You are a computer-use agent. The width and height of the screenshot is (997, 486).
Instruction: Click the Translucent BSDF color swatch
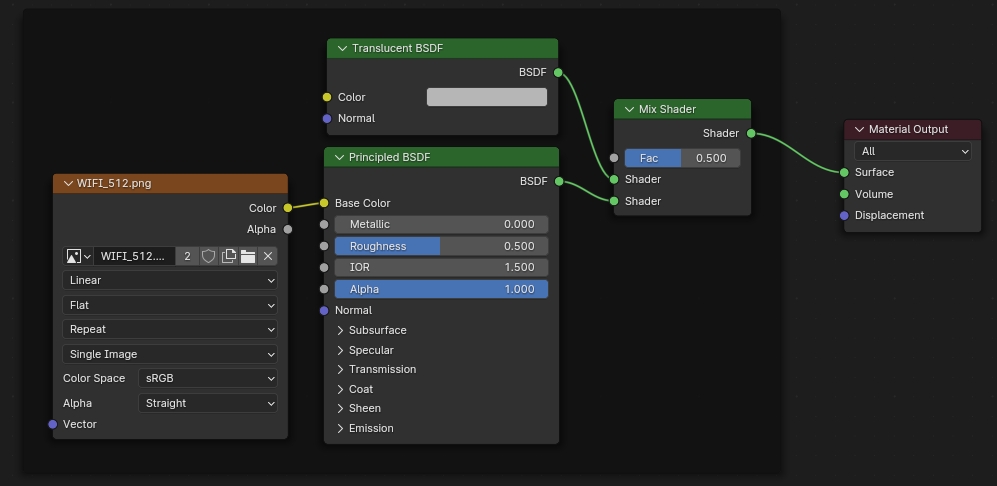tap(486, 97)
